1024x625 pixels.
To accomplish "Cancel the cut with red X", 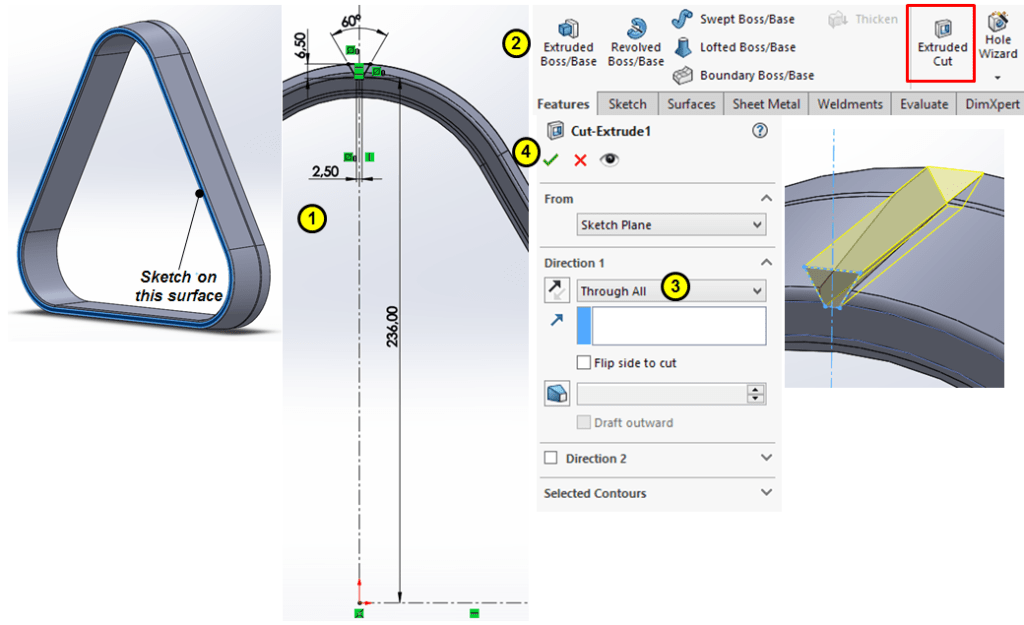I will tap(580, 160).
